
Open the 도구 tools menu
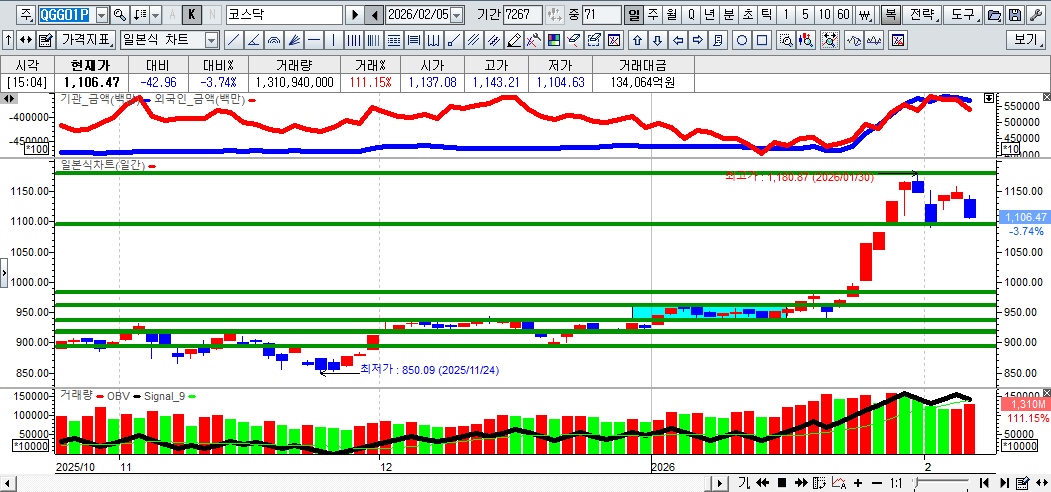961,15
